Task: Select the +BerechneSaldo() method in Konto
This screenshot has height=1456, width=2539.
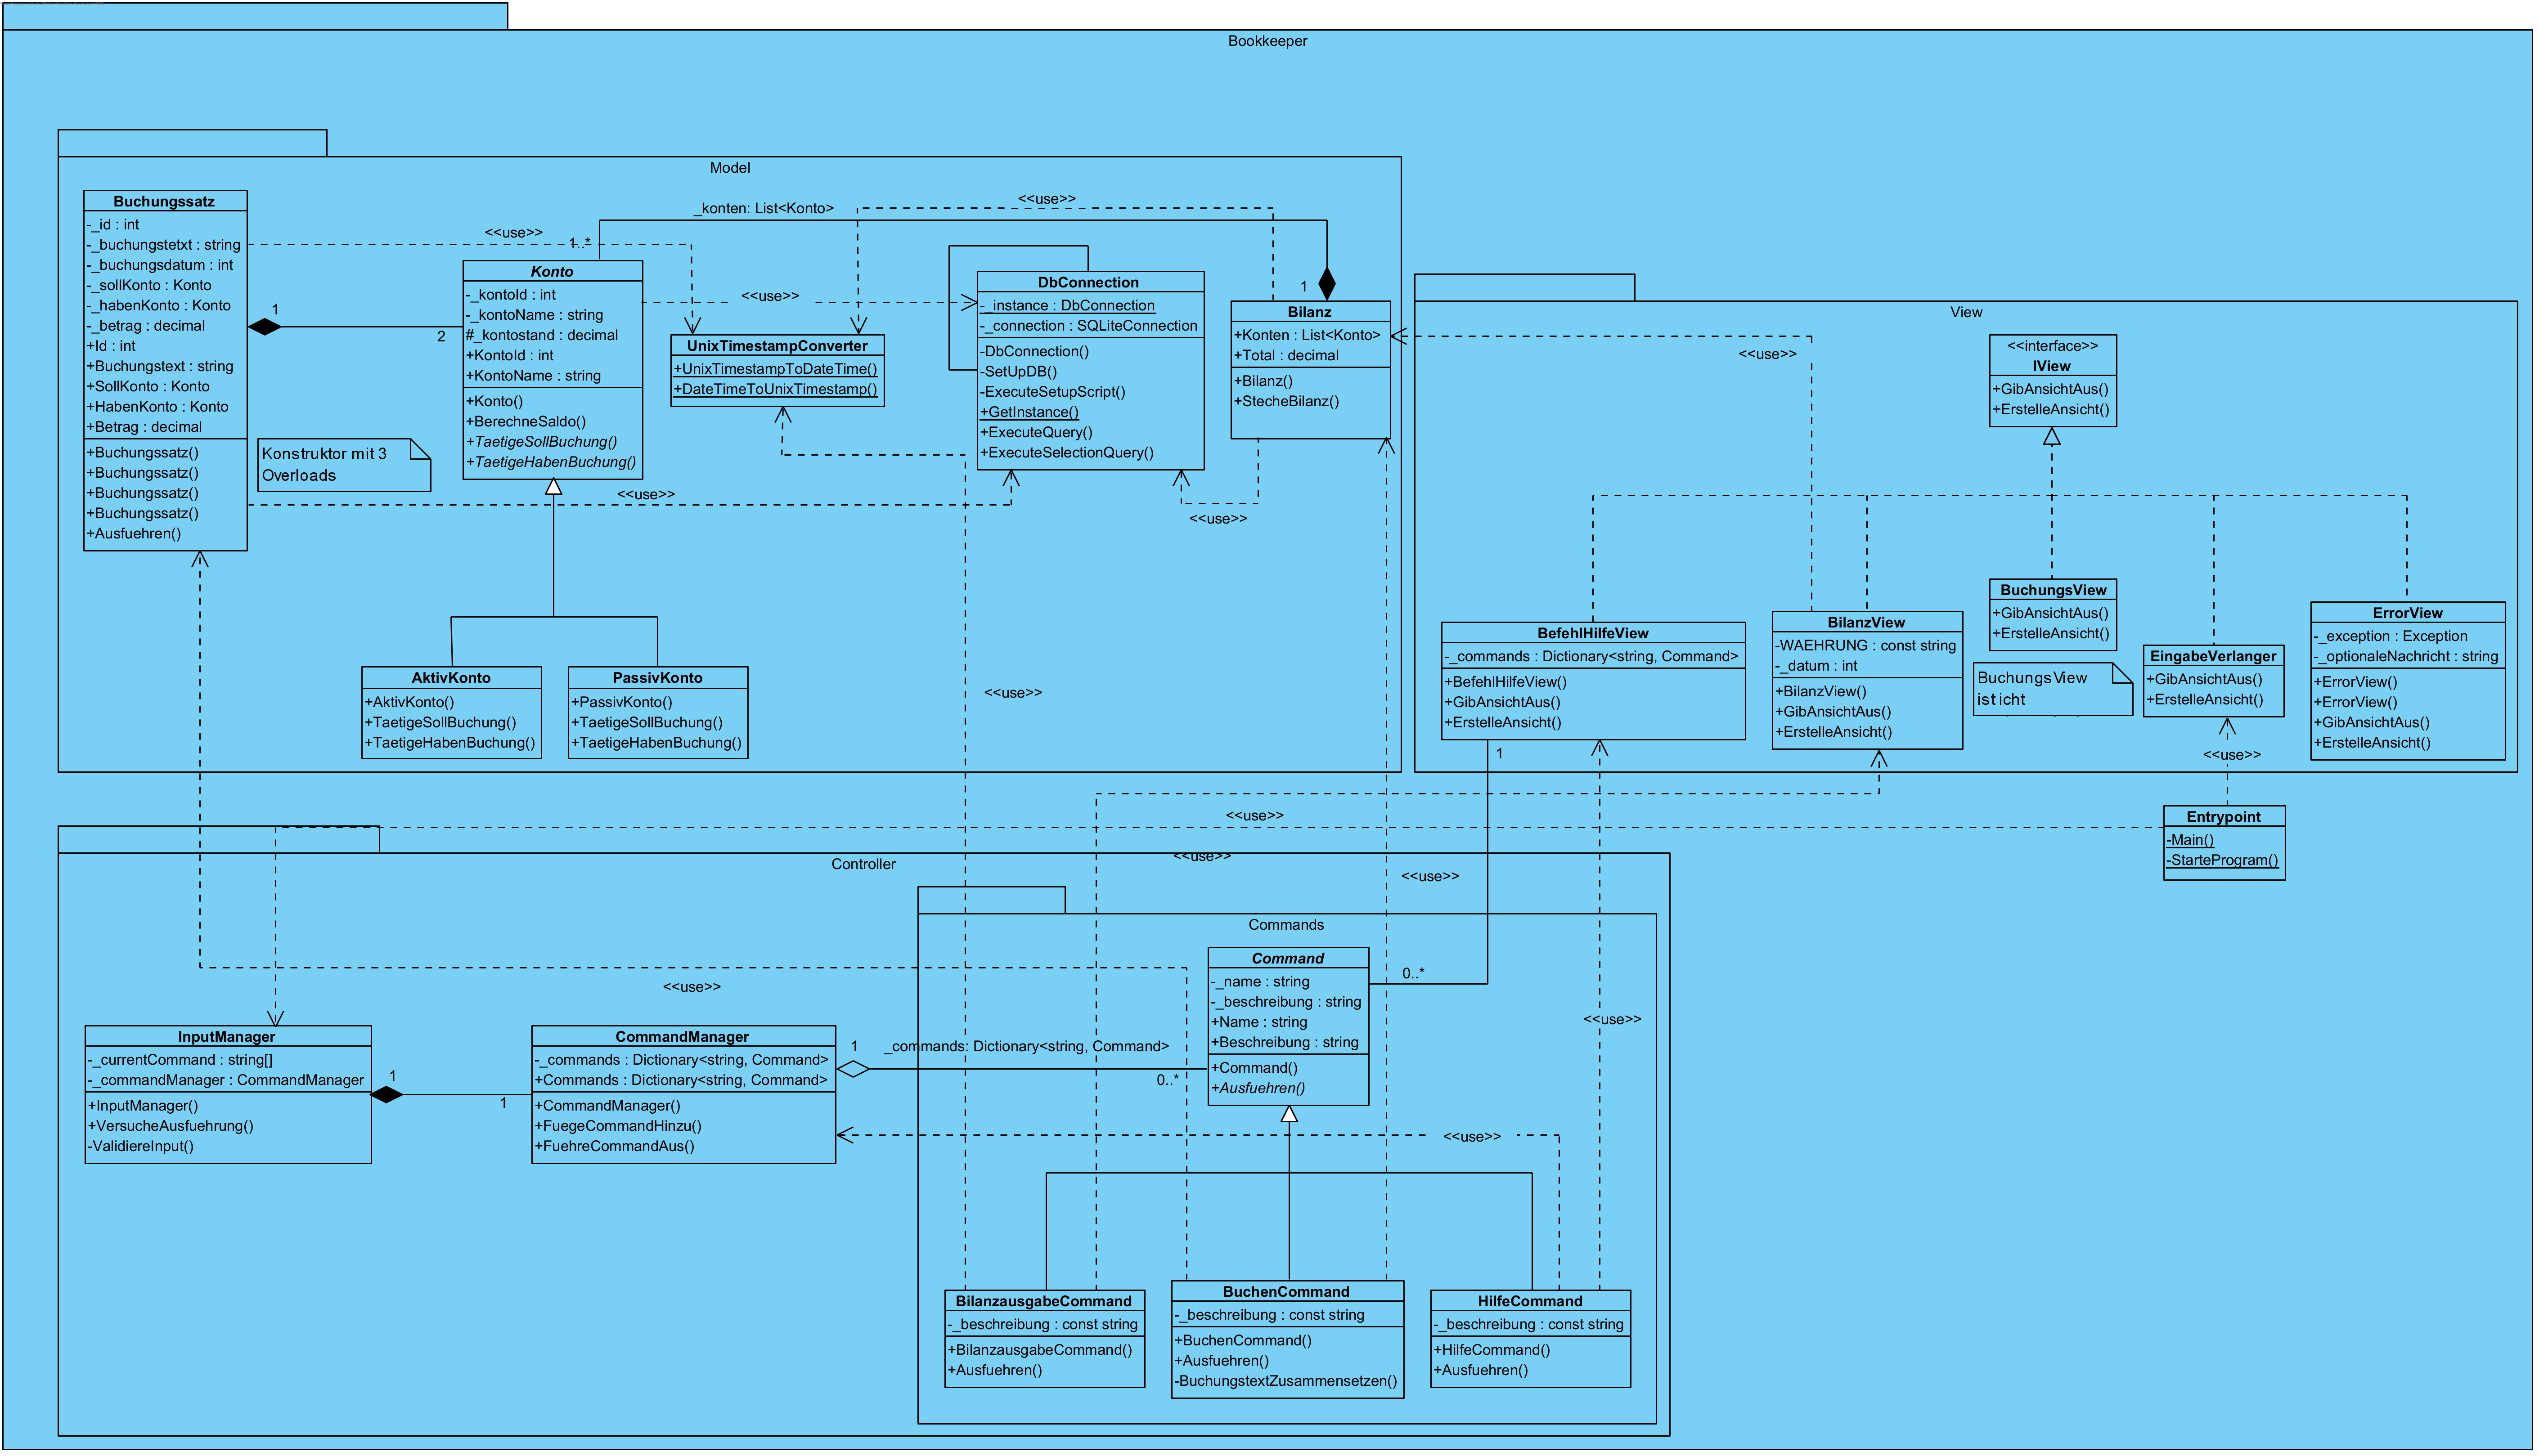Action: tap(526, 422)
